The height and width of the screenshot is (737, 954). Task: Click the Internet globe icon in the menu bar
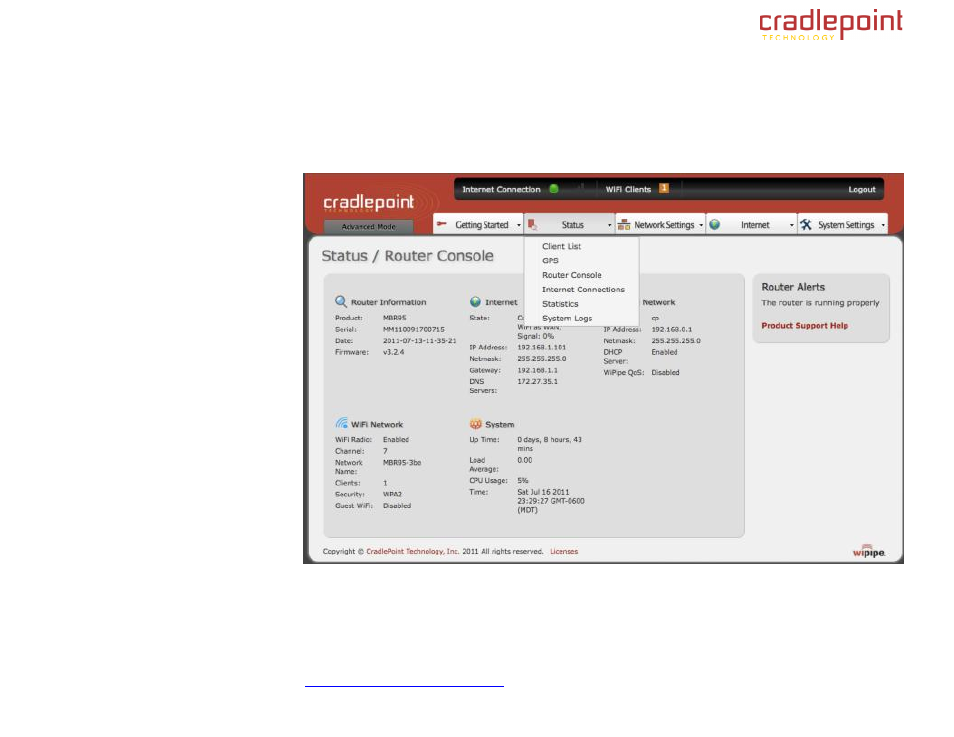[x=715, y=225]
